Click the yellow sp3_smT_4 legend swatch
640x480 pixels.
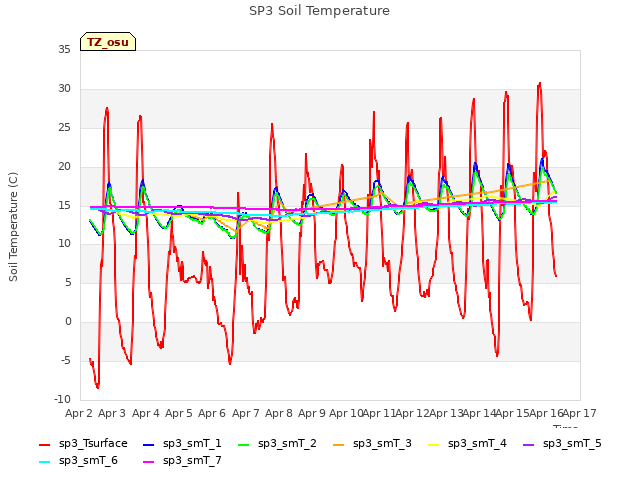[433, 444]
